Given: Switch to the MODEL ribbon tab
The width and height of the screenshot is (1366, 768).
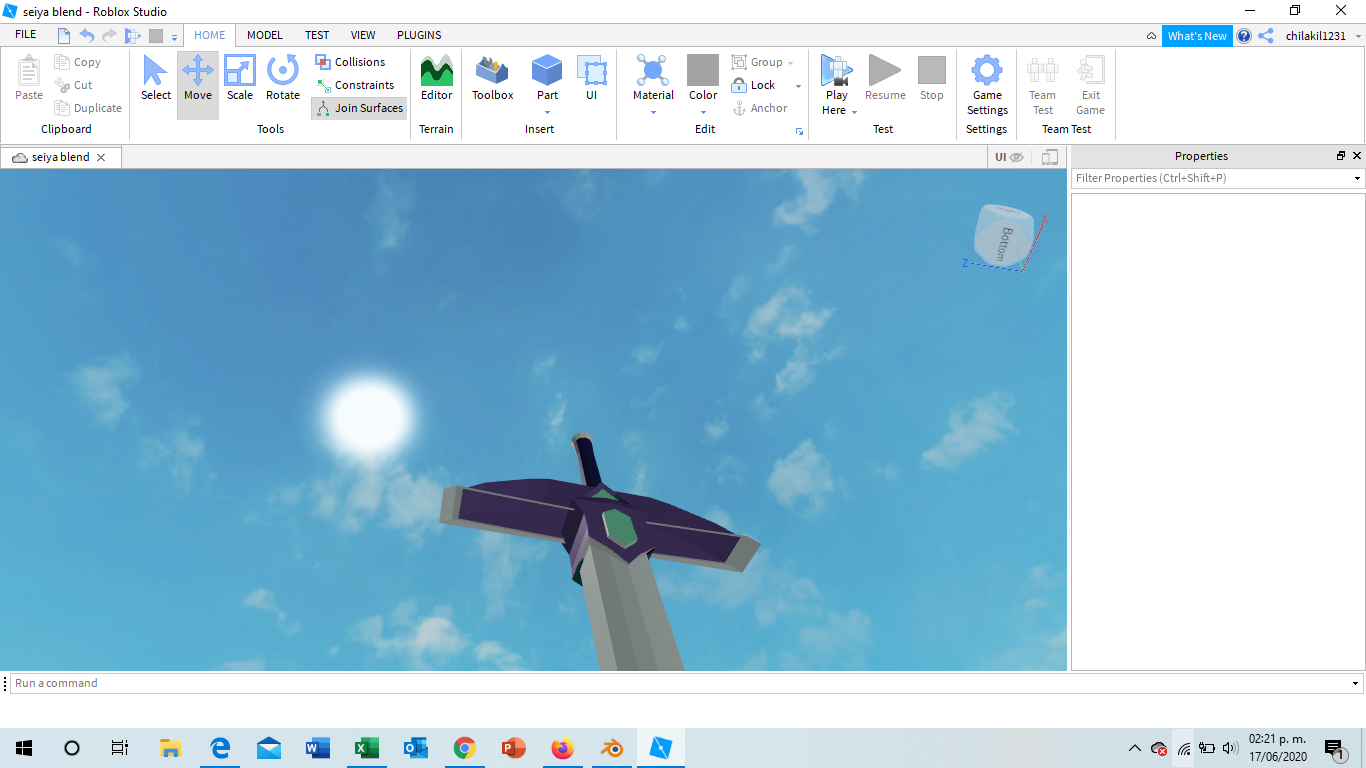Looking at the screenshot, I should click(265, 35).
